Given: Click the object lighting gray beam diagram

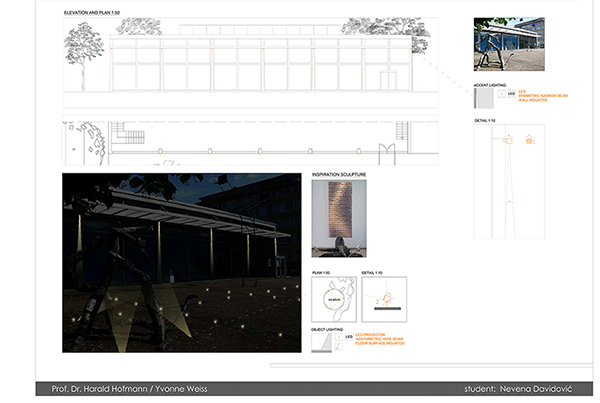Looking at the screenshot, I should point(322,341).
